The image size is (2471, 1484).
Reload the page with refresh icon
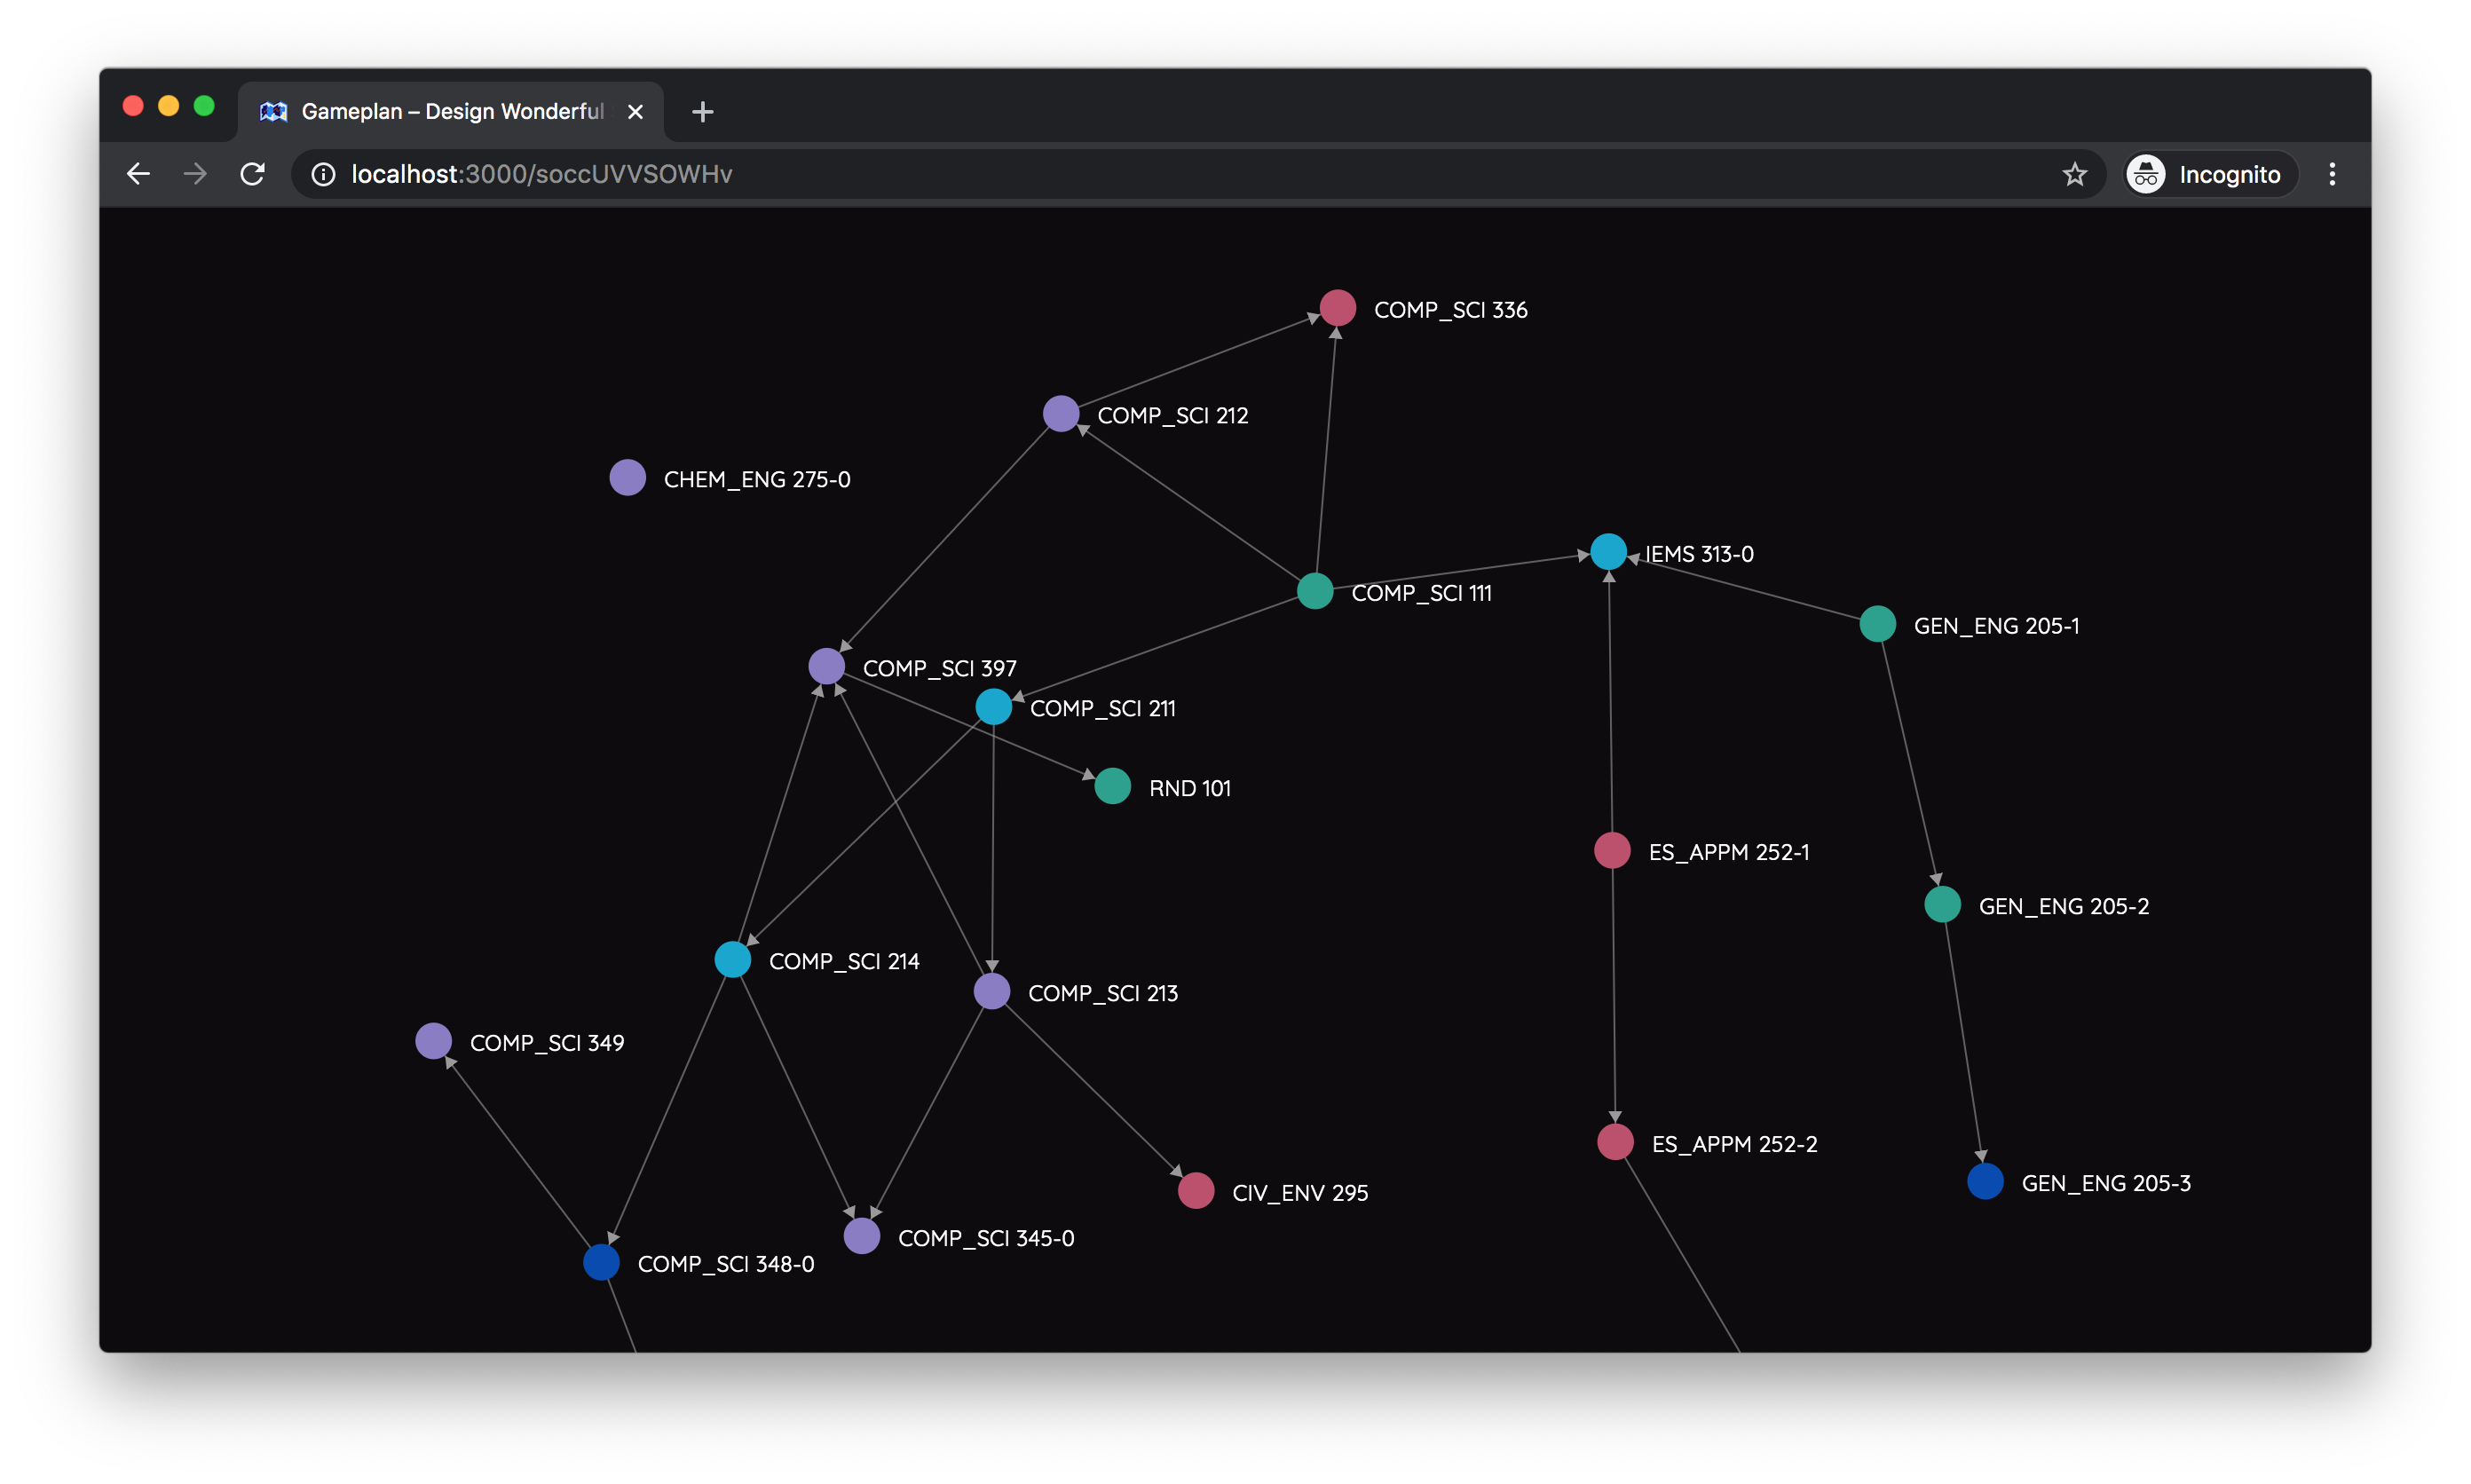pos(252,174)
